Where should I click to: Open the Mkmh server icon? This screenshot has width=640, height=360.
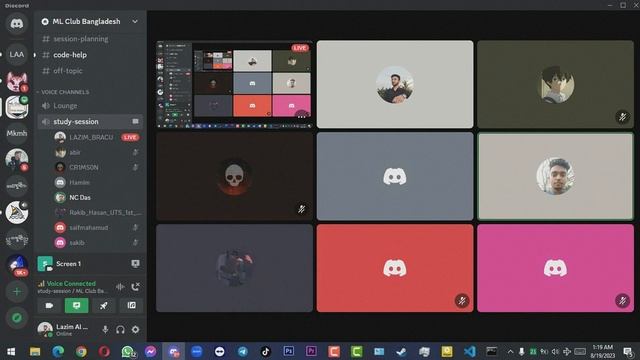coord(17,133)
